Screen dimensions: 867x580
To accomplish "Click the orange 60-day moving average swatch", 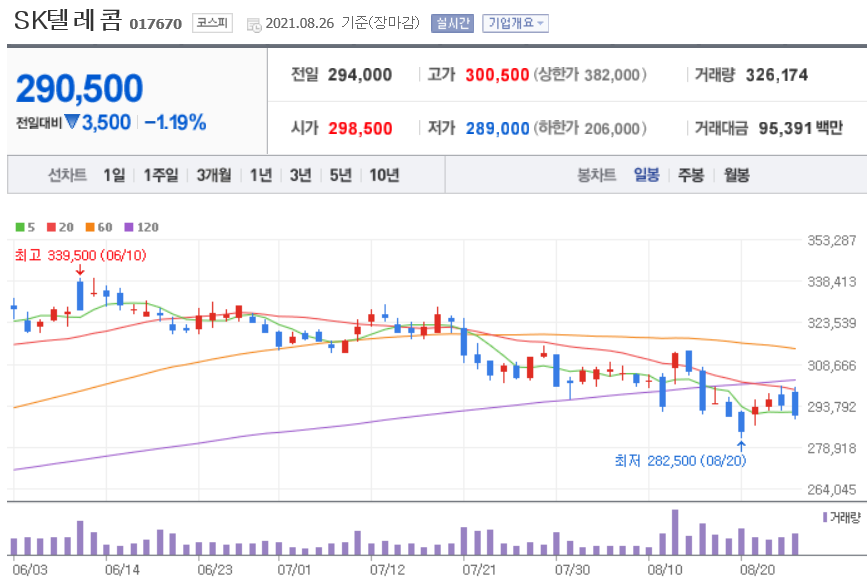I will (90, 227).
